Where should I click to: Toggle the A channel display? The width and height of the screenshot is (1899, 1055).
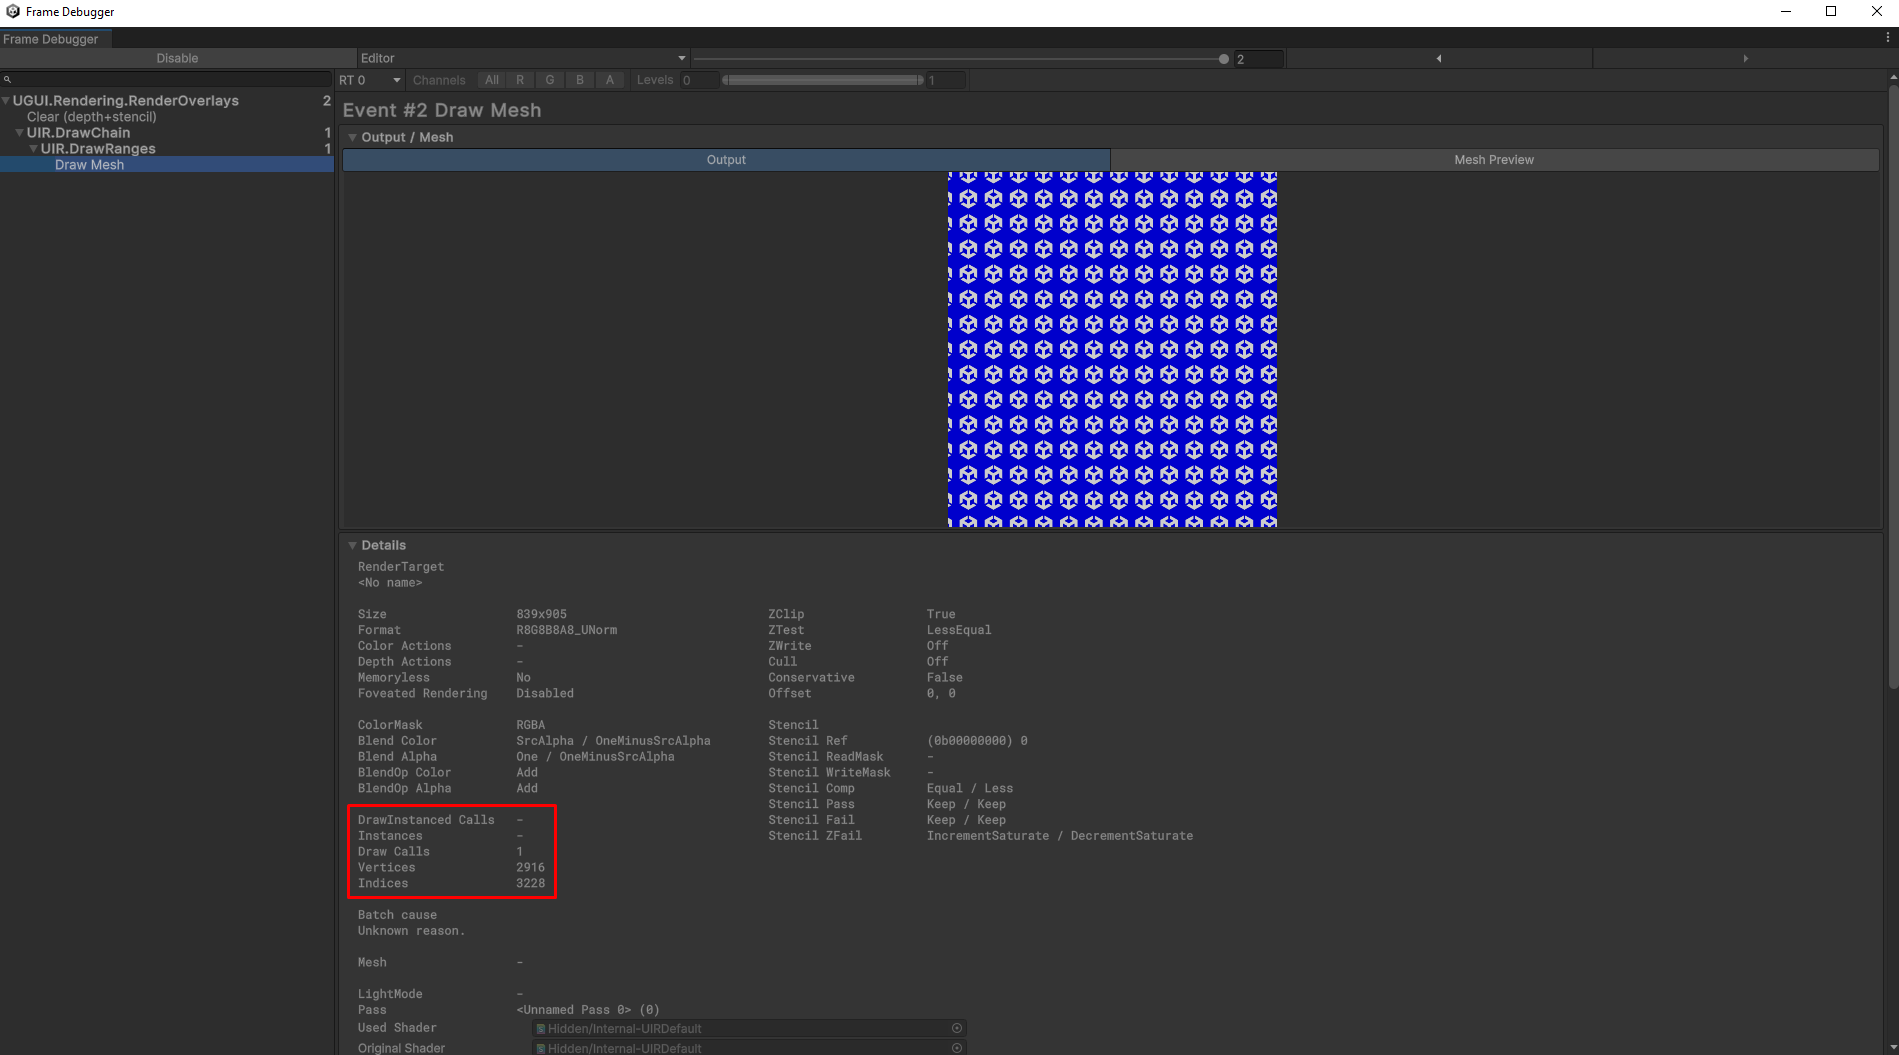(x=610, y=79)
